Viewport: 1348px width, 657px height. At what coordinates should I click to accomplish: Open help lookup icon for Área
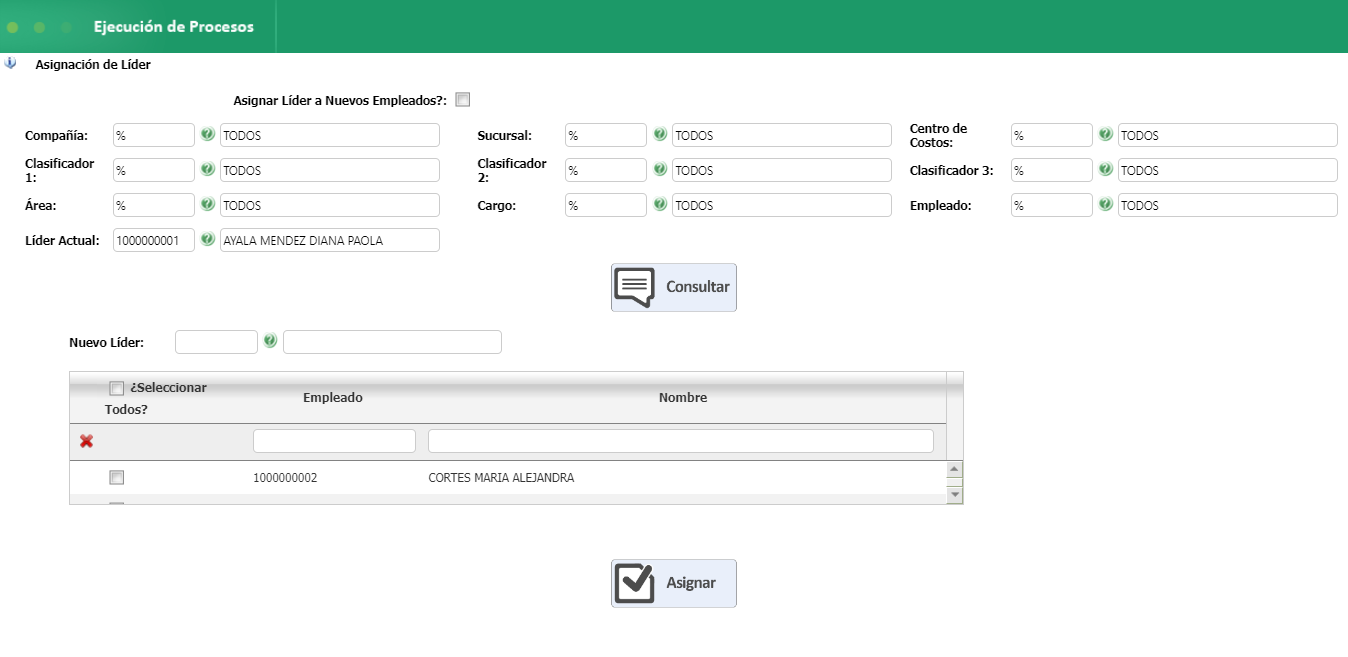(x=207, y=204)
